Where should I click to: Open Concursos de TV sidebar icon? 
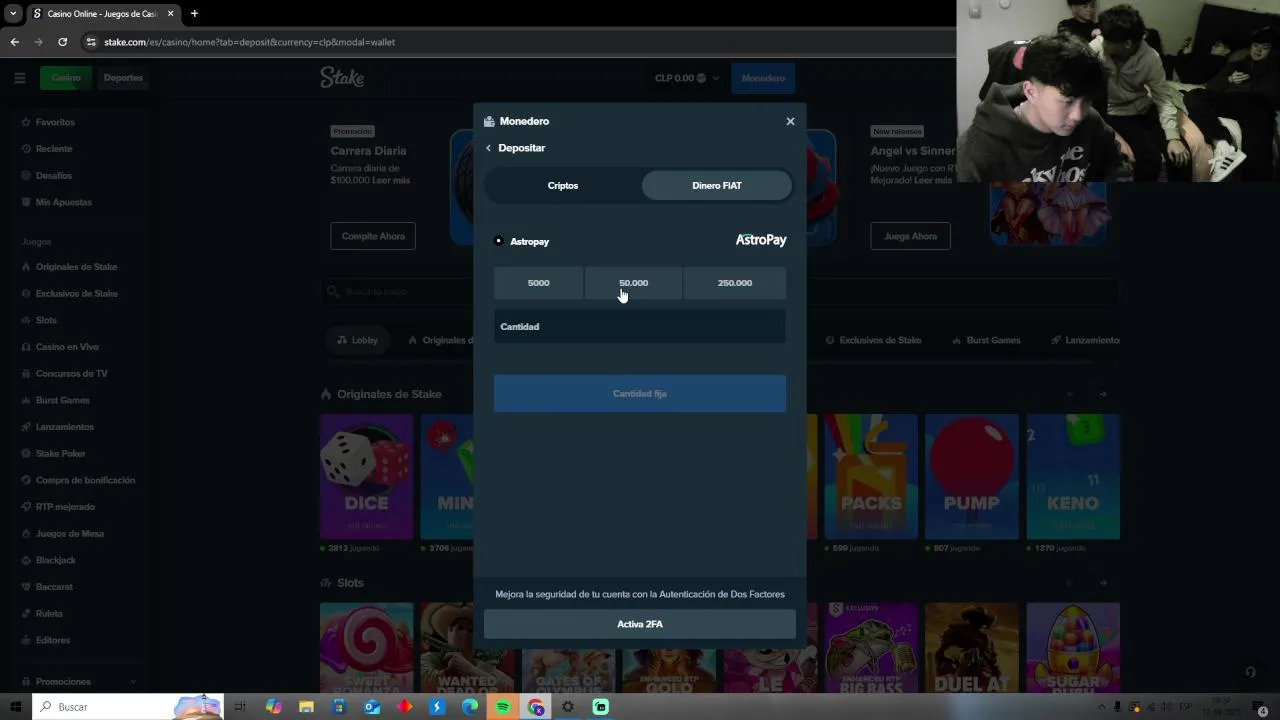tap(26, 374)
